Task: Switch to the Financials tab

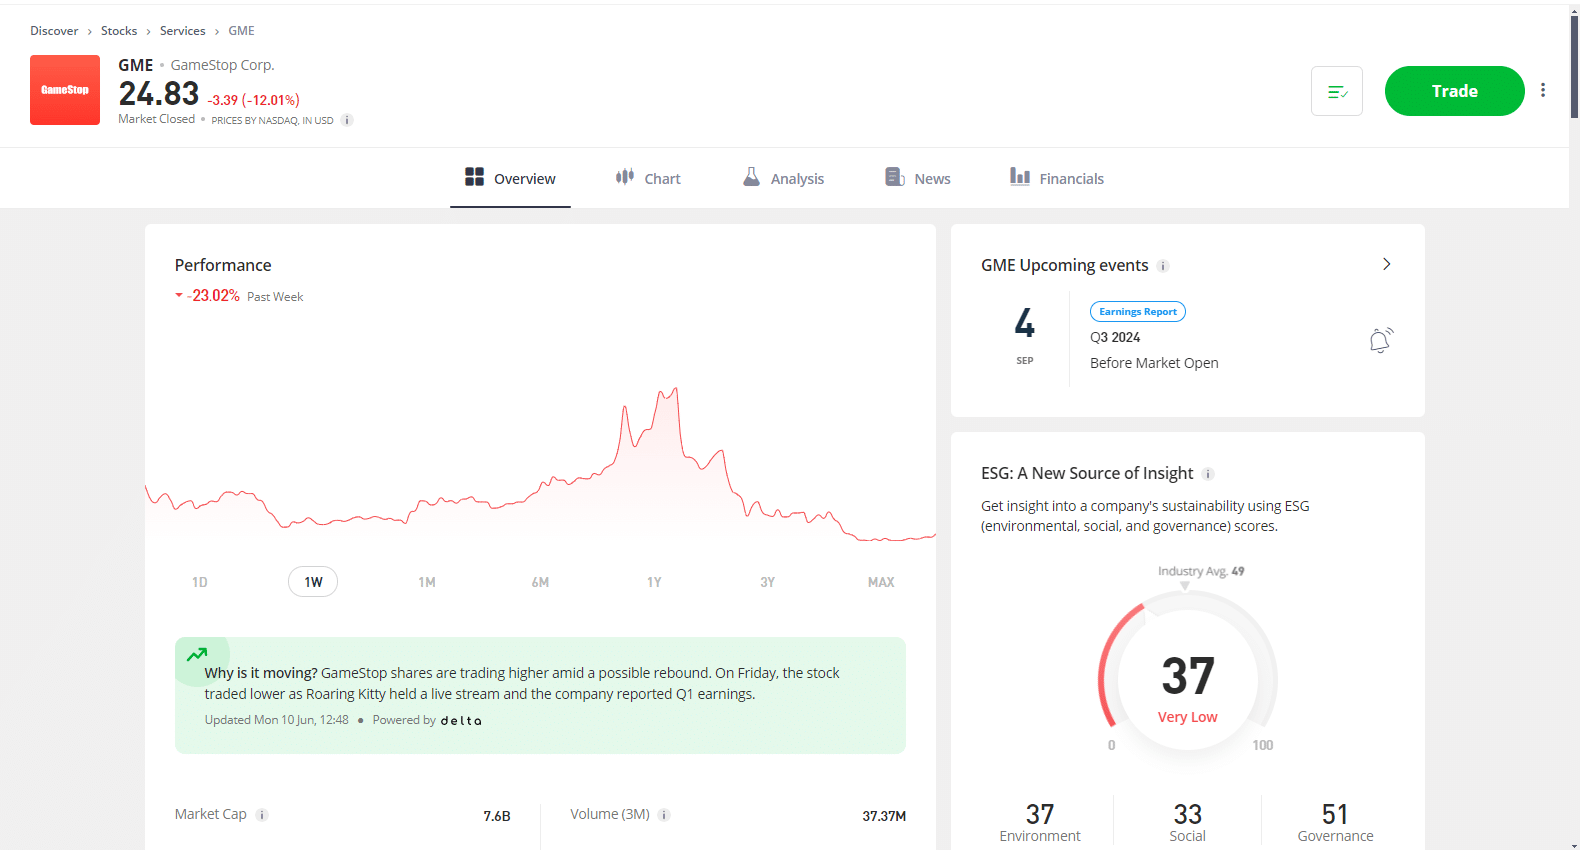Action: (x=1057, y=178)
